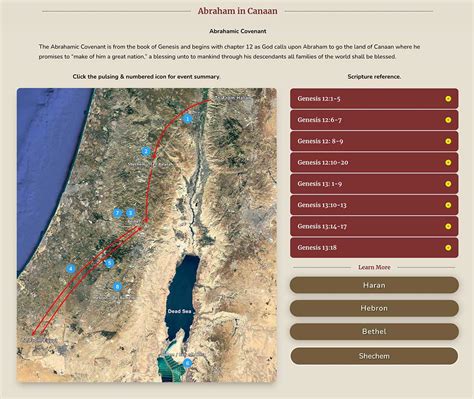Screen dimensions: 474x399
Task: Click the Abraham in Canaan heading
Action: point(237,11)
